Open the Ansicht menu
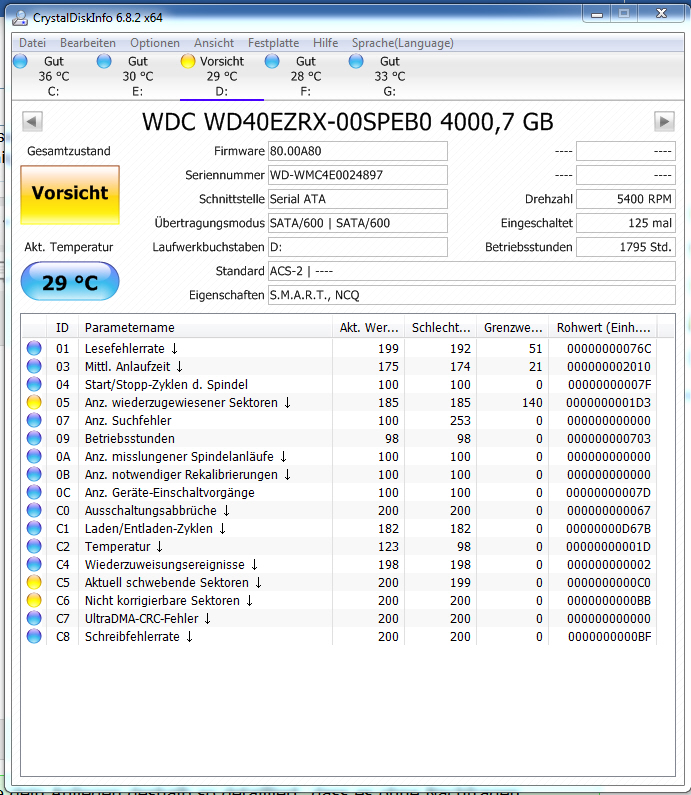 tap(214, 43)
